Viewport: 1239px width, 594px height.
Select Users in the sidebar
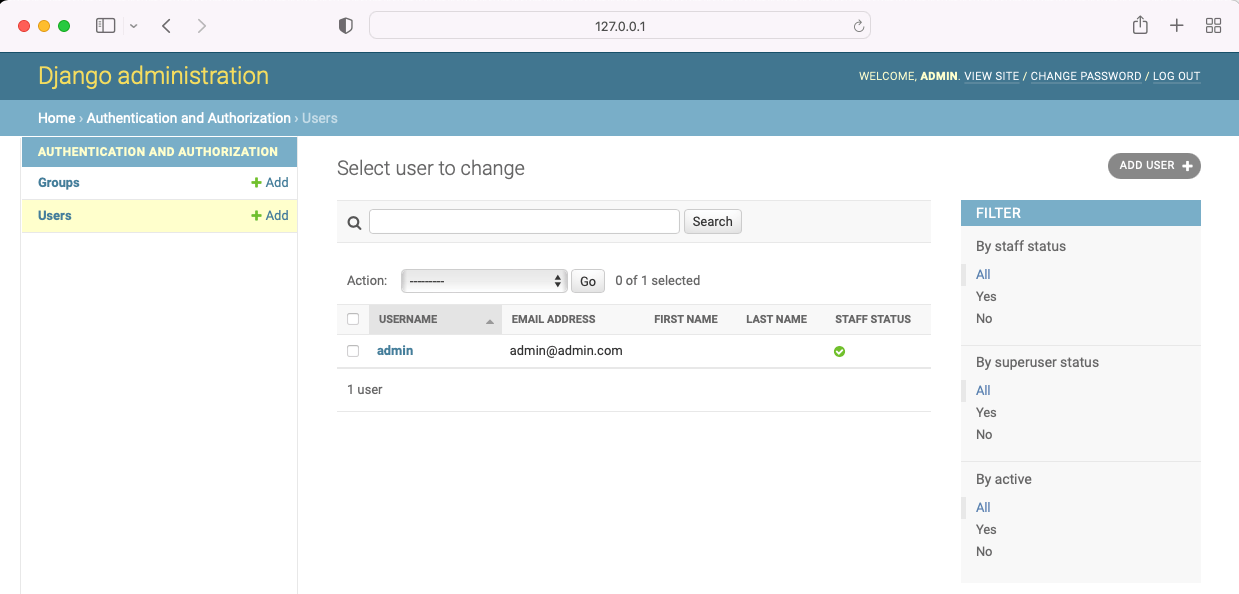click(55, 216)
